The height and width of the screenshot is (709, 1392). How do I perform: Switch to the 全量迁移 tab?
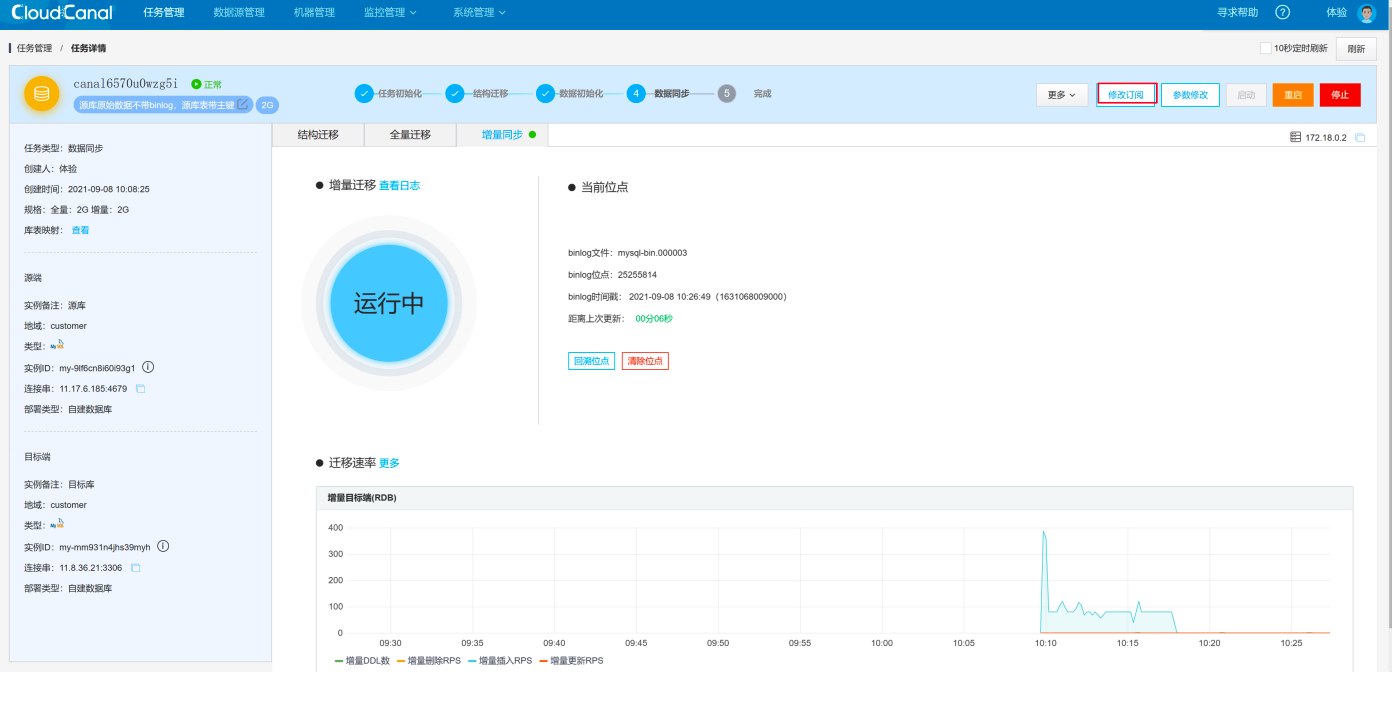pos(410,135)
